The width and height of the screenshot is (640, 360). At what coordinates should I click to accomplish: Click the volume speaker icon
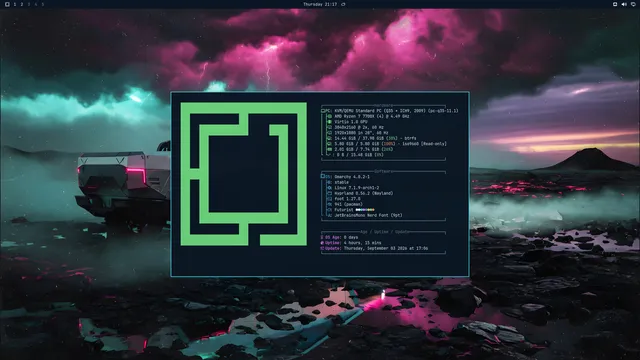[624, 4]
